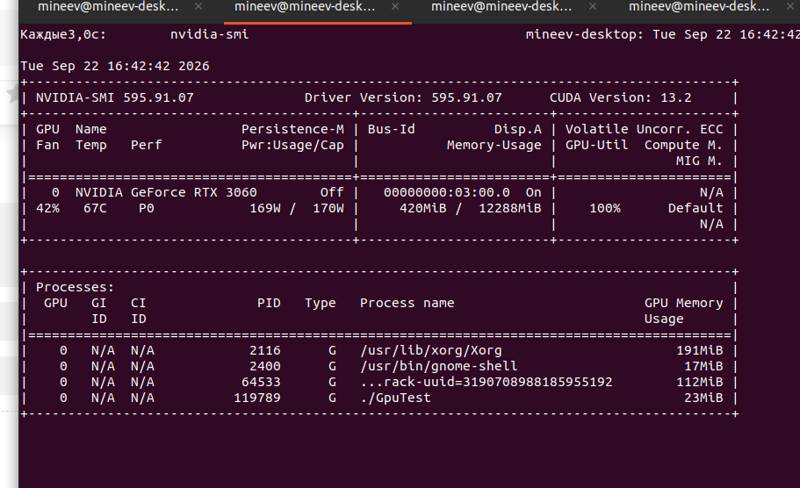Click the Bus-Id 00000000:03:00.0 value
Viewport: 800px width, 488px height.
point(446,192)
